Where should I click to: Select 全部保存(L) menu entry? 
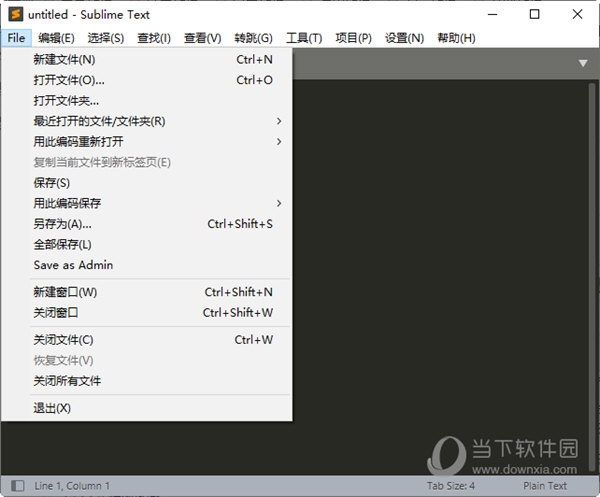(x=147, y=244)
